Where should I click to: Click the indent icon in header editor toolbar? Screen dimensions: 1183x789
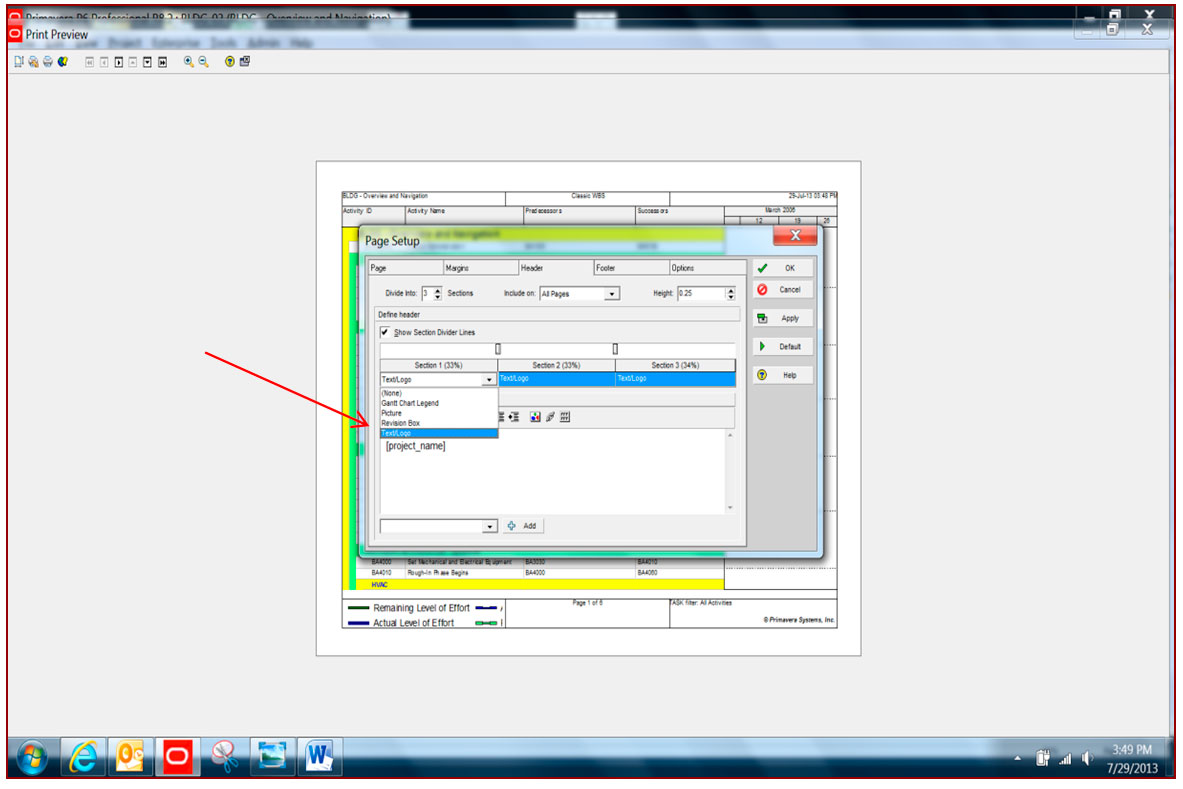514,417
